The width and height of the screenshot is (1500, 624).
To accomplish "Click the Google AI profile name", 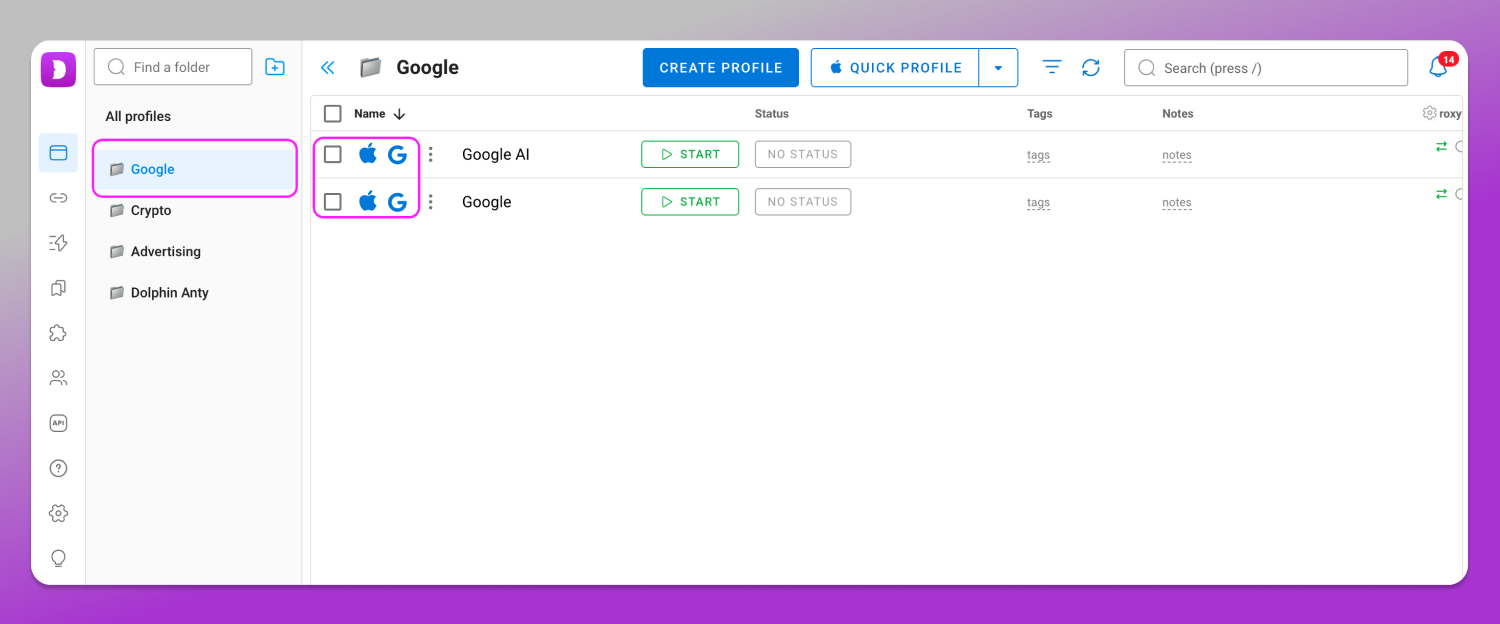I will click(x=496, y=154).
